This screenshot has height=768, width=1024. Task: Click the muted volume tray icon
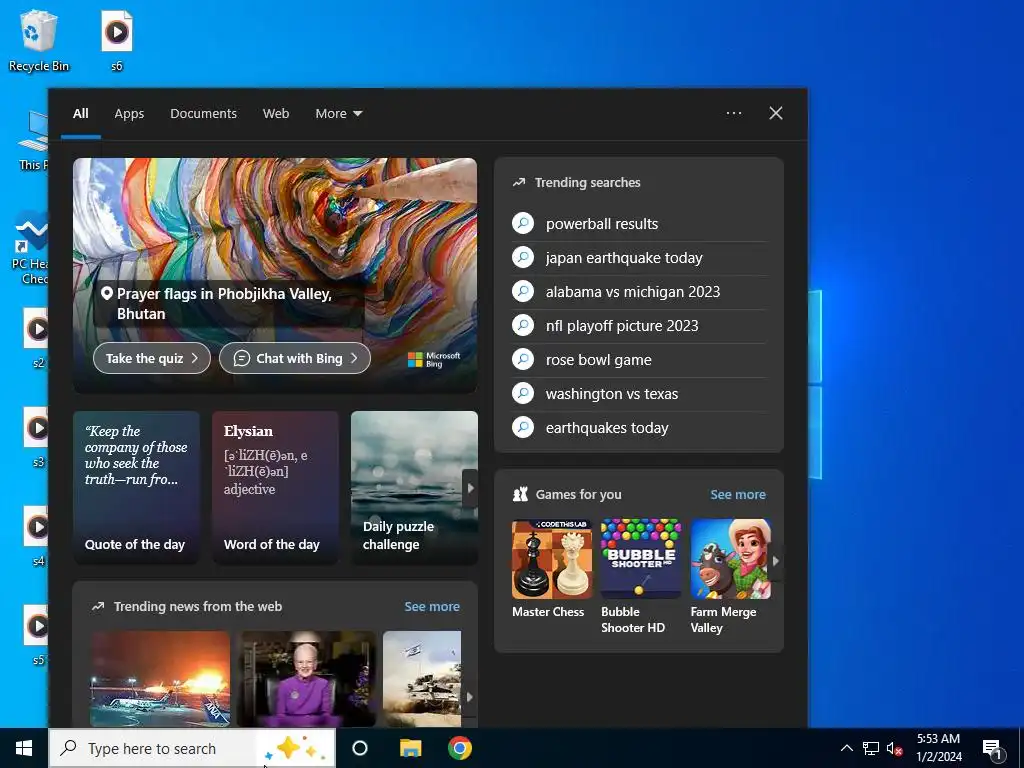[894, 748]
